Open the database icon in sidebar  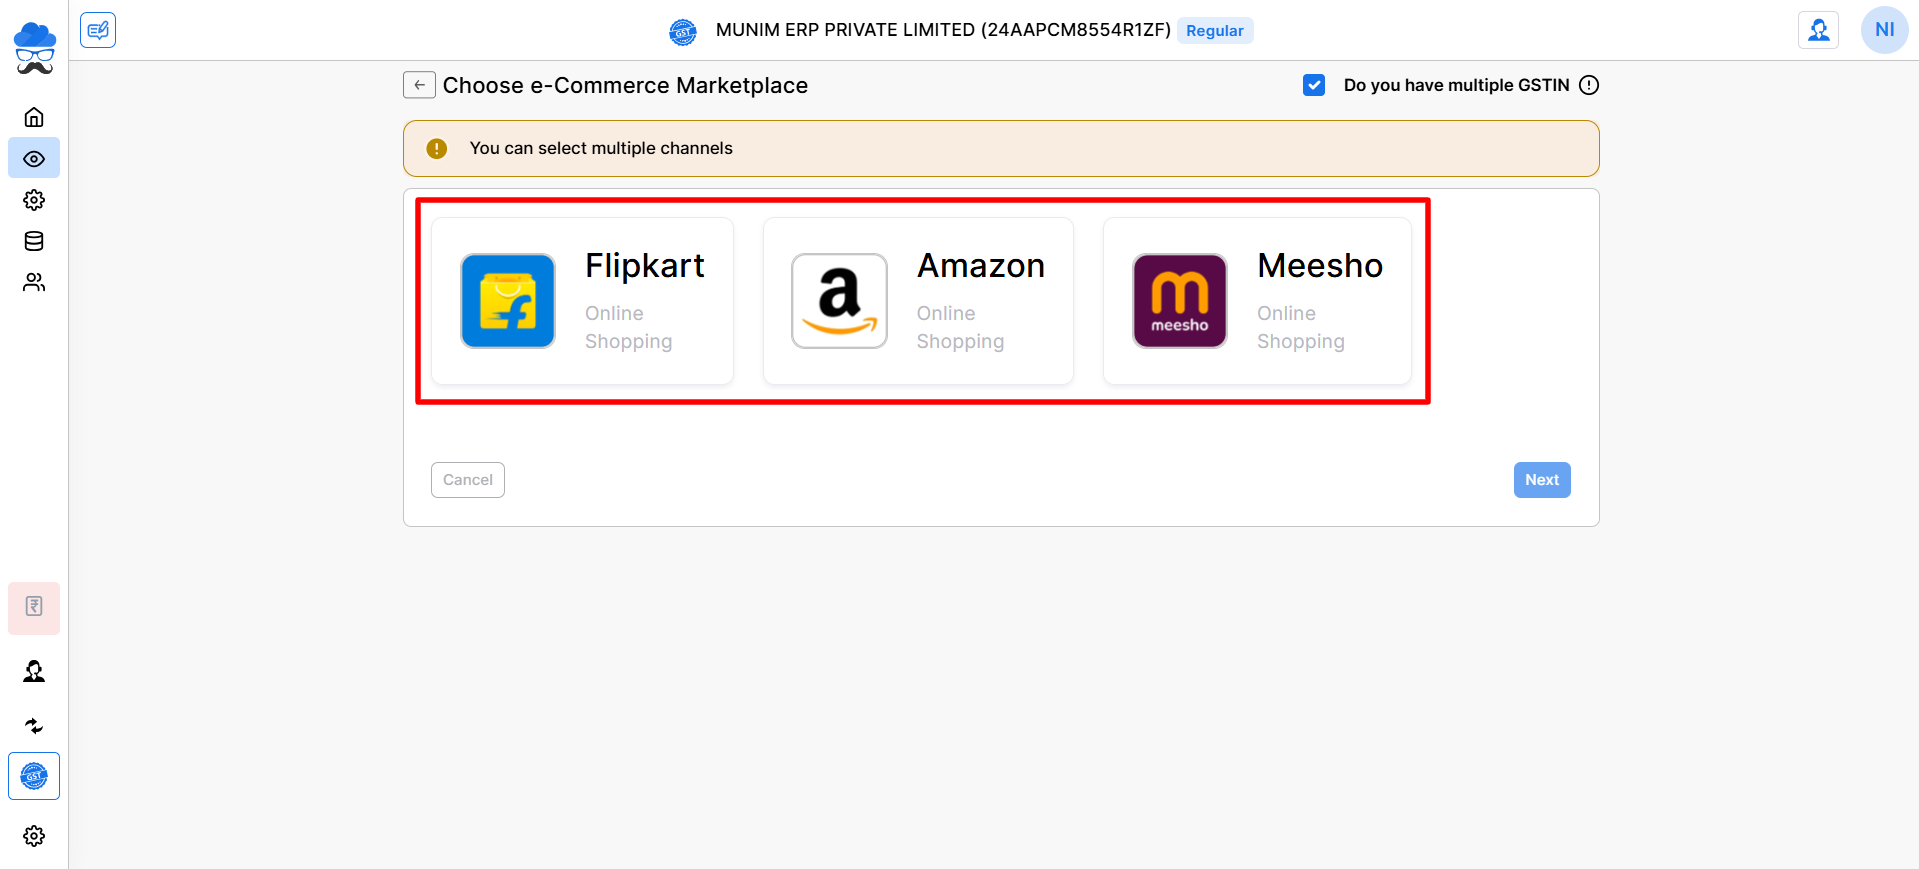pyautogui.click(x=34, y=241)
